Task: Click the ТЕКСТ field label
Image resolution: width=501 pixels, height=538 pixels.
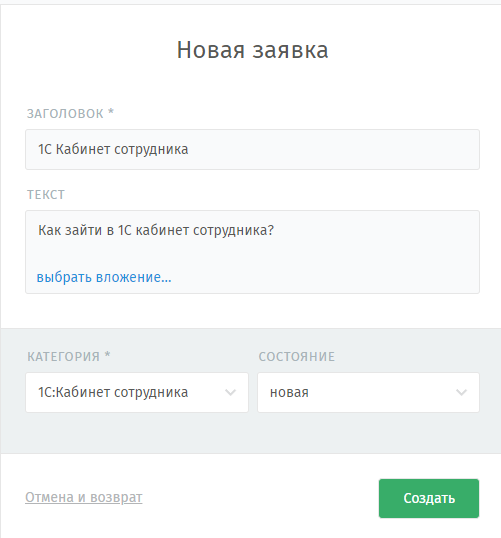Action: [46, 195]
